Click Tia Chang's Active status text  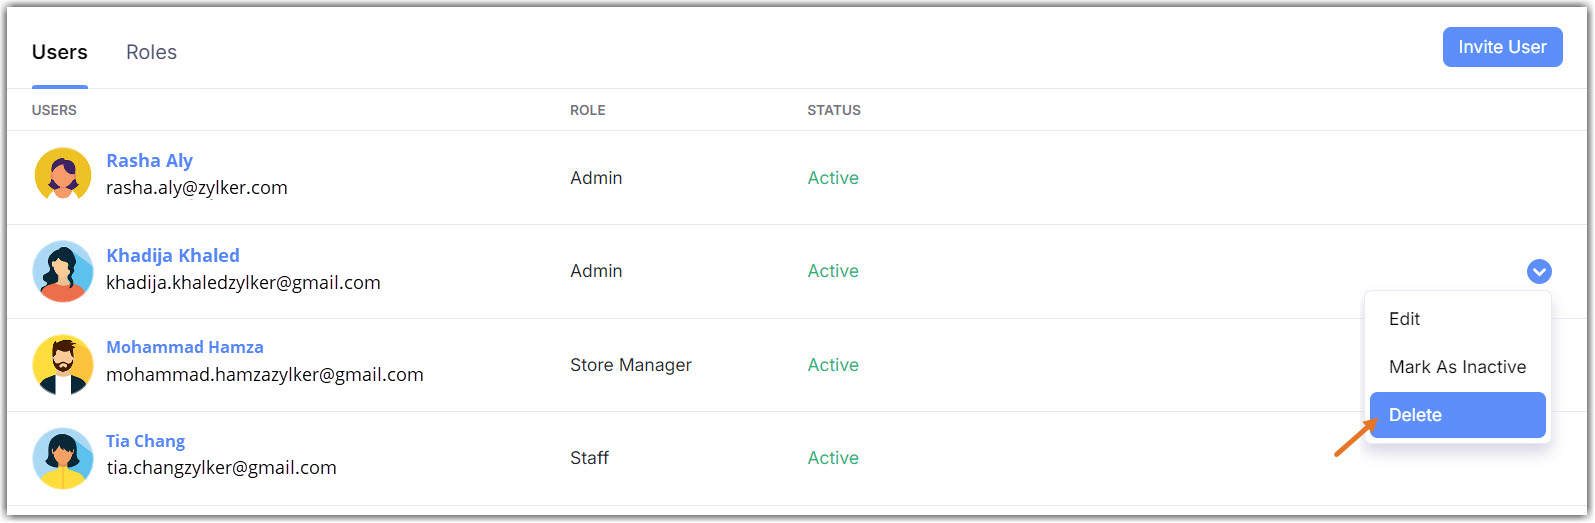tap(833, 458)
